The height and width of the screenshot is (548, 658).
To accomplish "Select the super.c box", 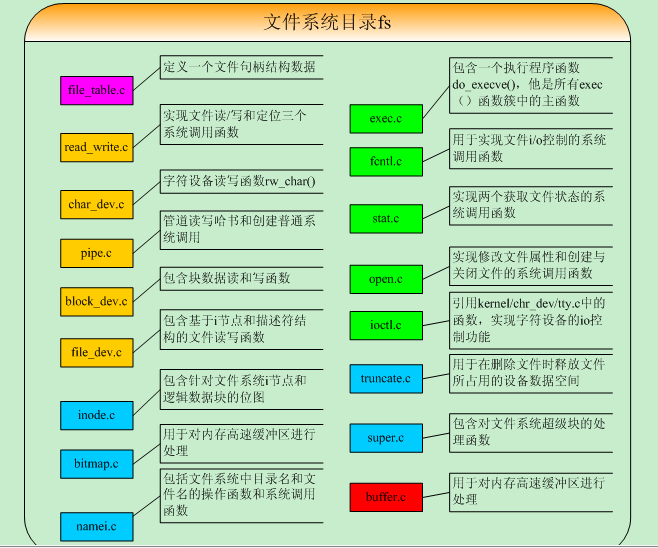I will click(x=386, y=438).
